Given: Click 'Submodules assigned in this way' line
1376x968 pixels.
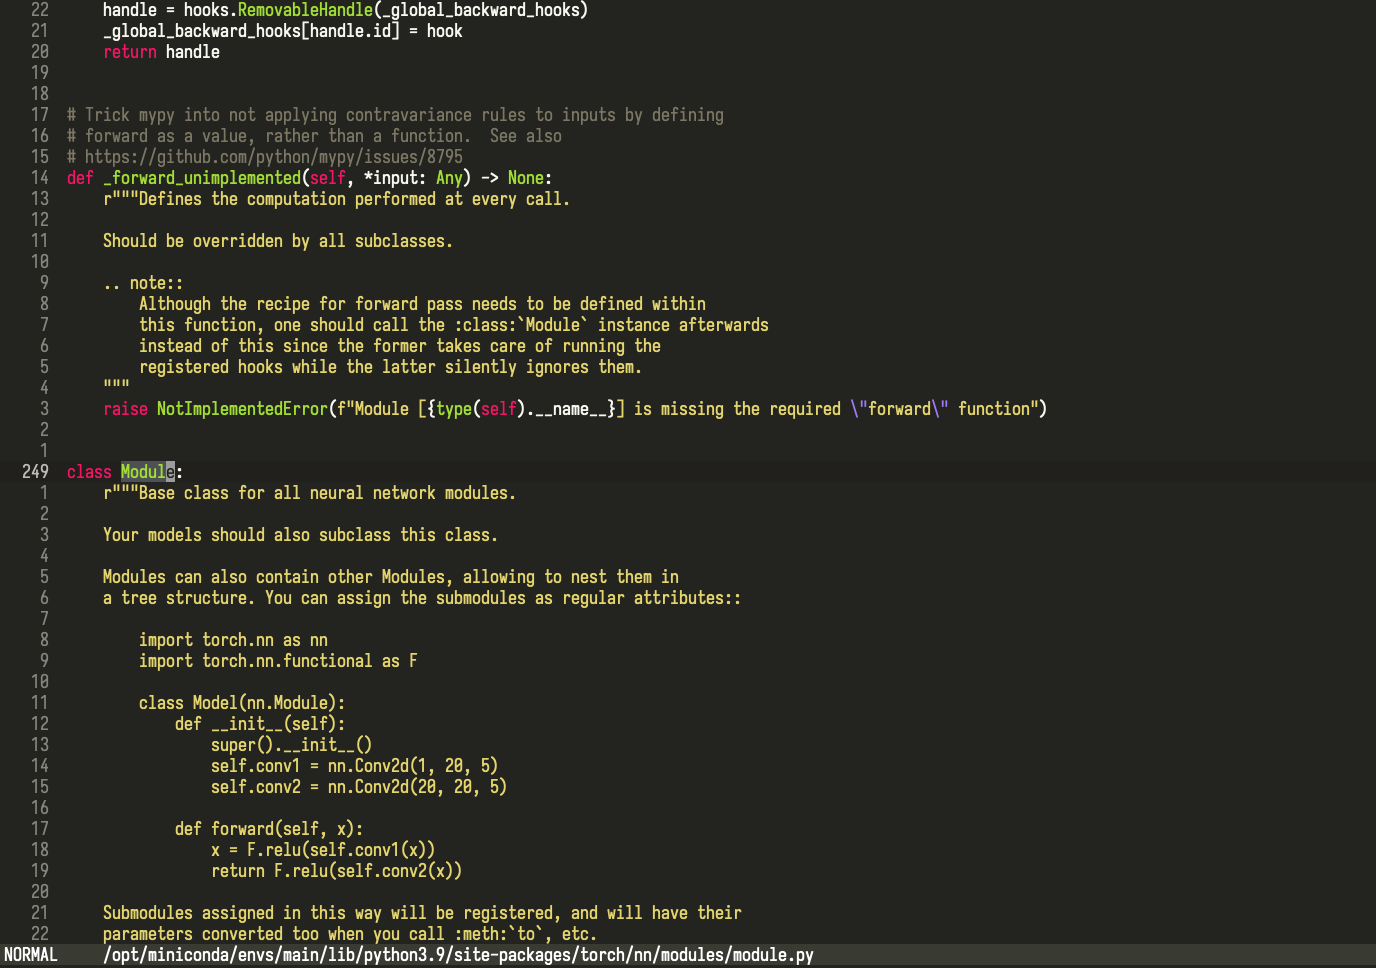Looking at the screenshot, I should click(422, 913).
